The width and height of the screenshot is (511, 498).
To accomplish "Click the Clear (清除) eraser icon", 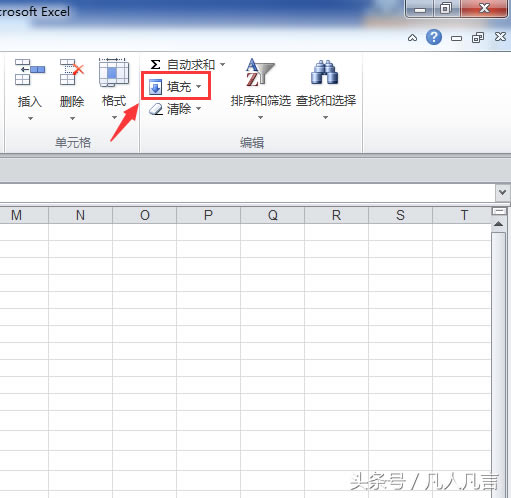I will (x=156, y=109).
